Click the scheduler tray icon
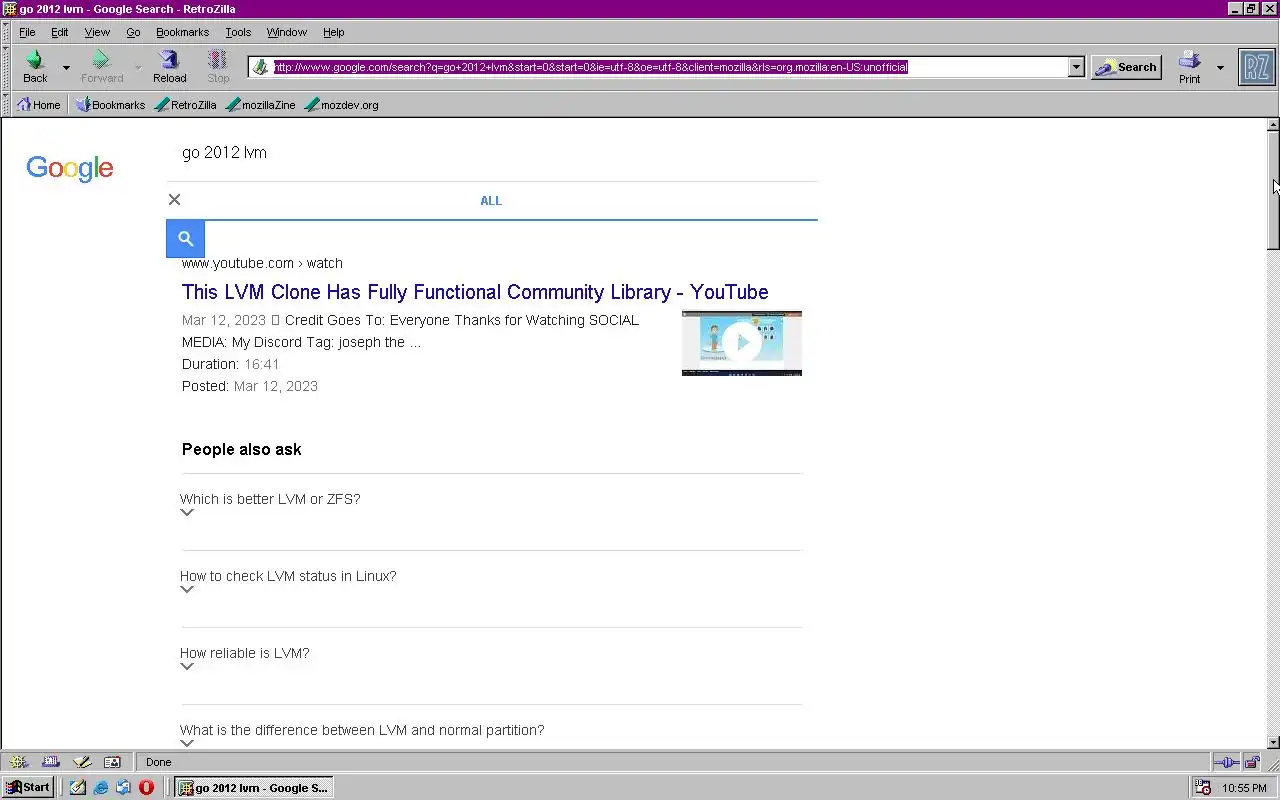This screenshot has width=1280, height=800. click(x=1203, y=788)
